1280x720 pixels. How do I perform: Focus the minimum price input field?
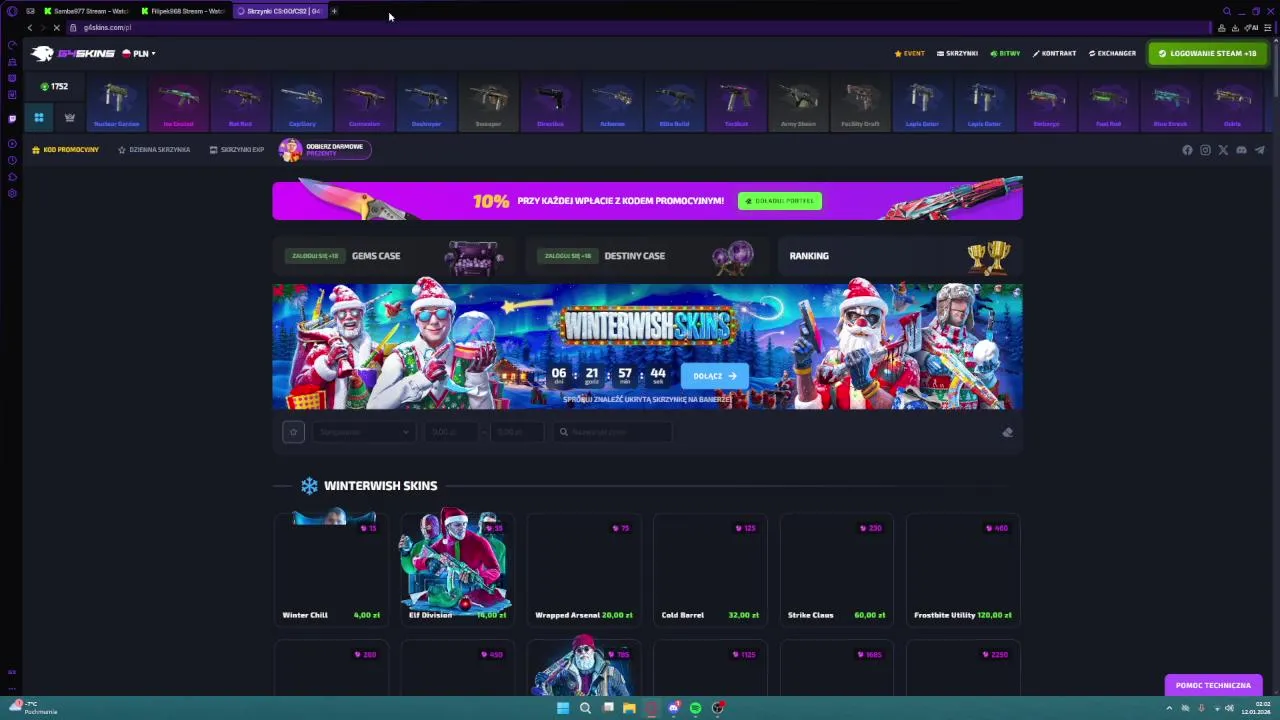point(453,432)
